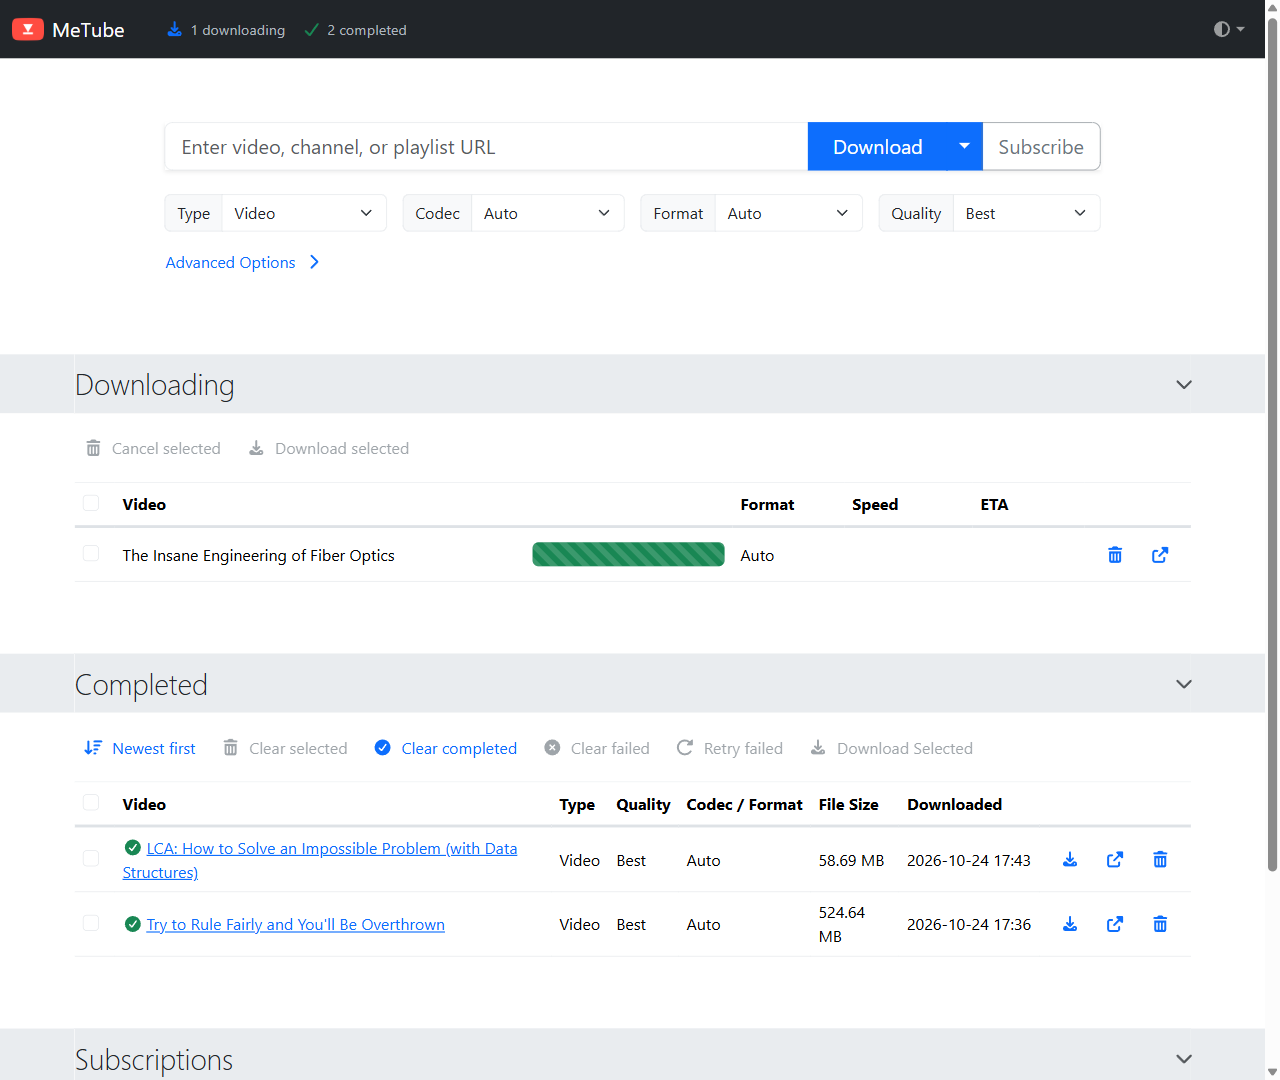This screenshot has width=1280, height=1080.
Task: Click the 2 completed status indicator
Action: point(355,30)
